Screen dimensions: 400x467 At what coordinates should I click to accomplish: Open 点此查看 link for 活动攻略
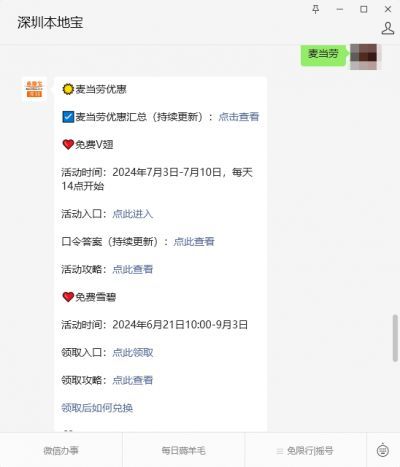pyautogui.click(x=133, y=269)
